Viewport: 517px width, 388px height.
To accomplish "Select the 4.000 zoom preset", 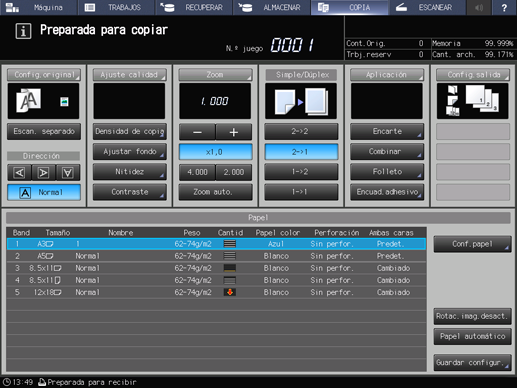I will coord(197,172).
